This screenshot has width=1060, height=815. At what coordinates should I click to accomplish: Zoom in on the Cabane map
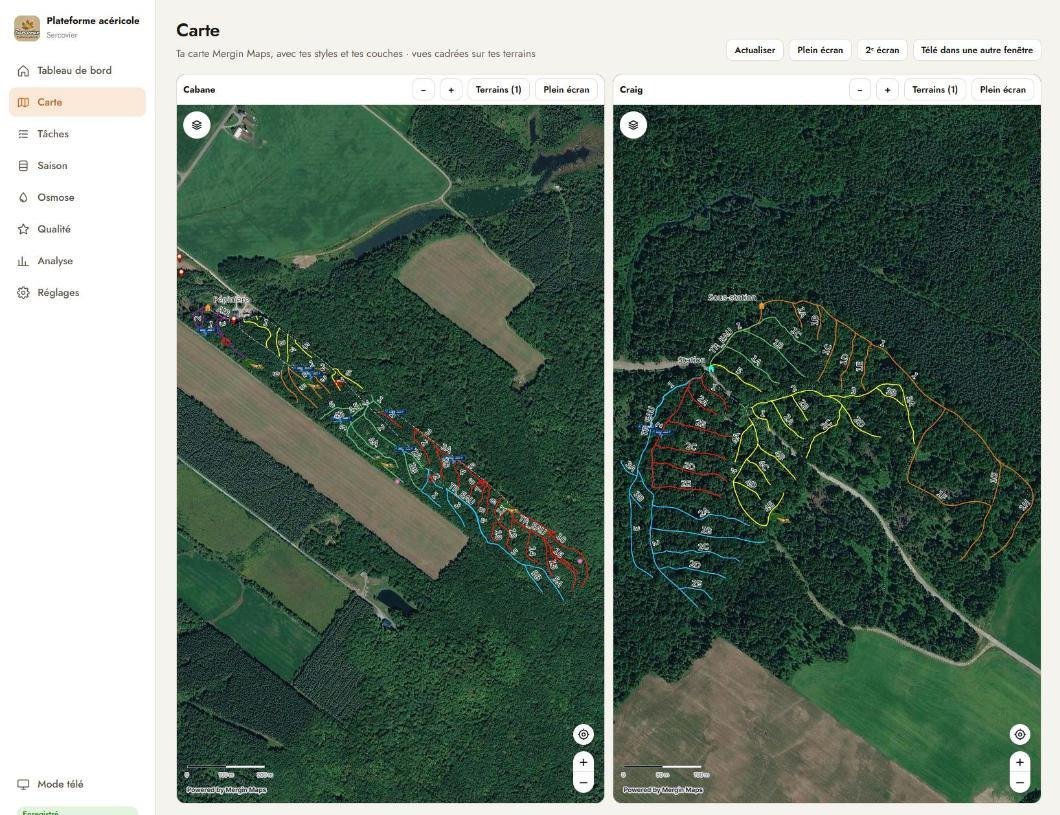coord(583,762)
